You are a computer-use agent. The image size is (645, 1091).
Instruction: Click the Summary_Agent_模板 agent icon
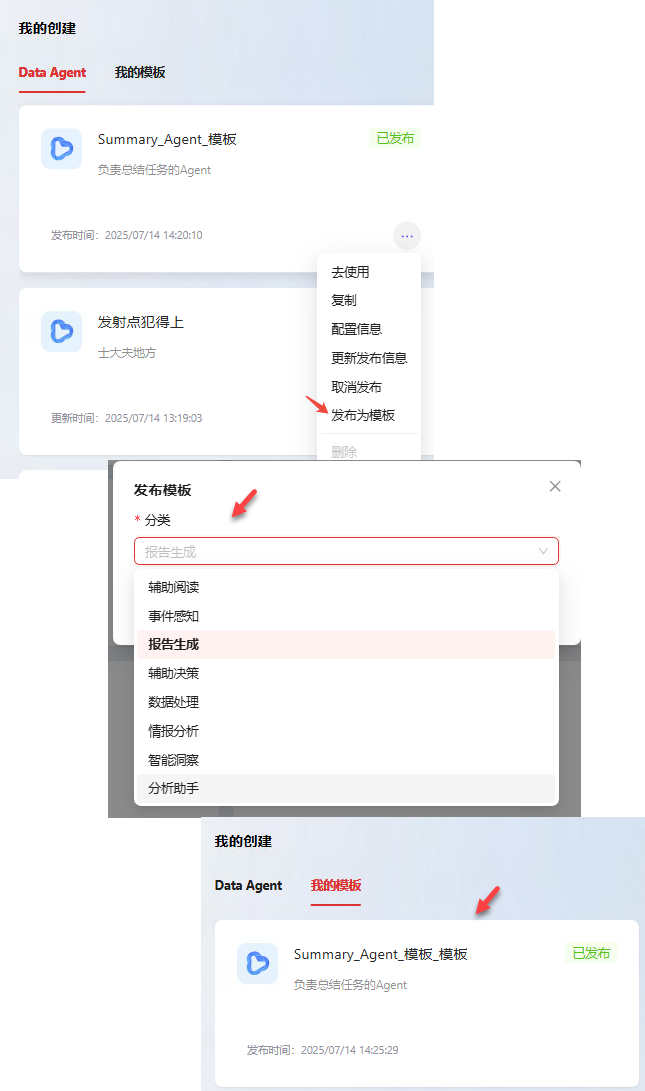[61, 148]
